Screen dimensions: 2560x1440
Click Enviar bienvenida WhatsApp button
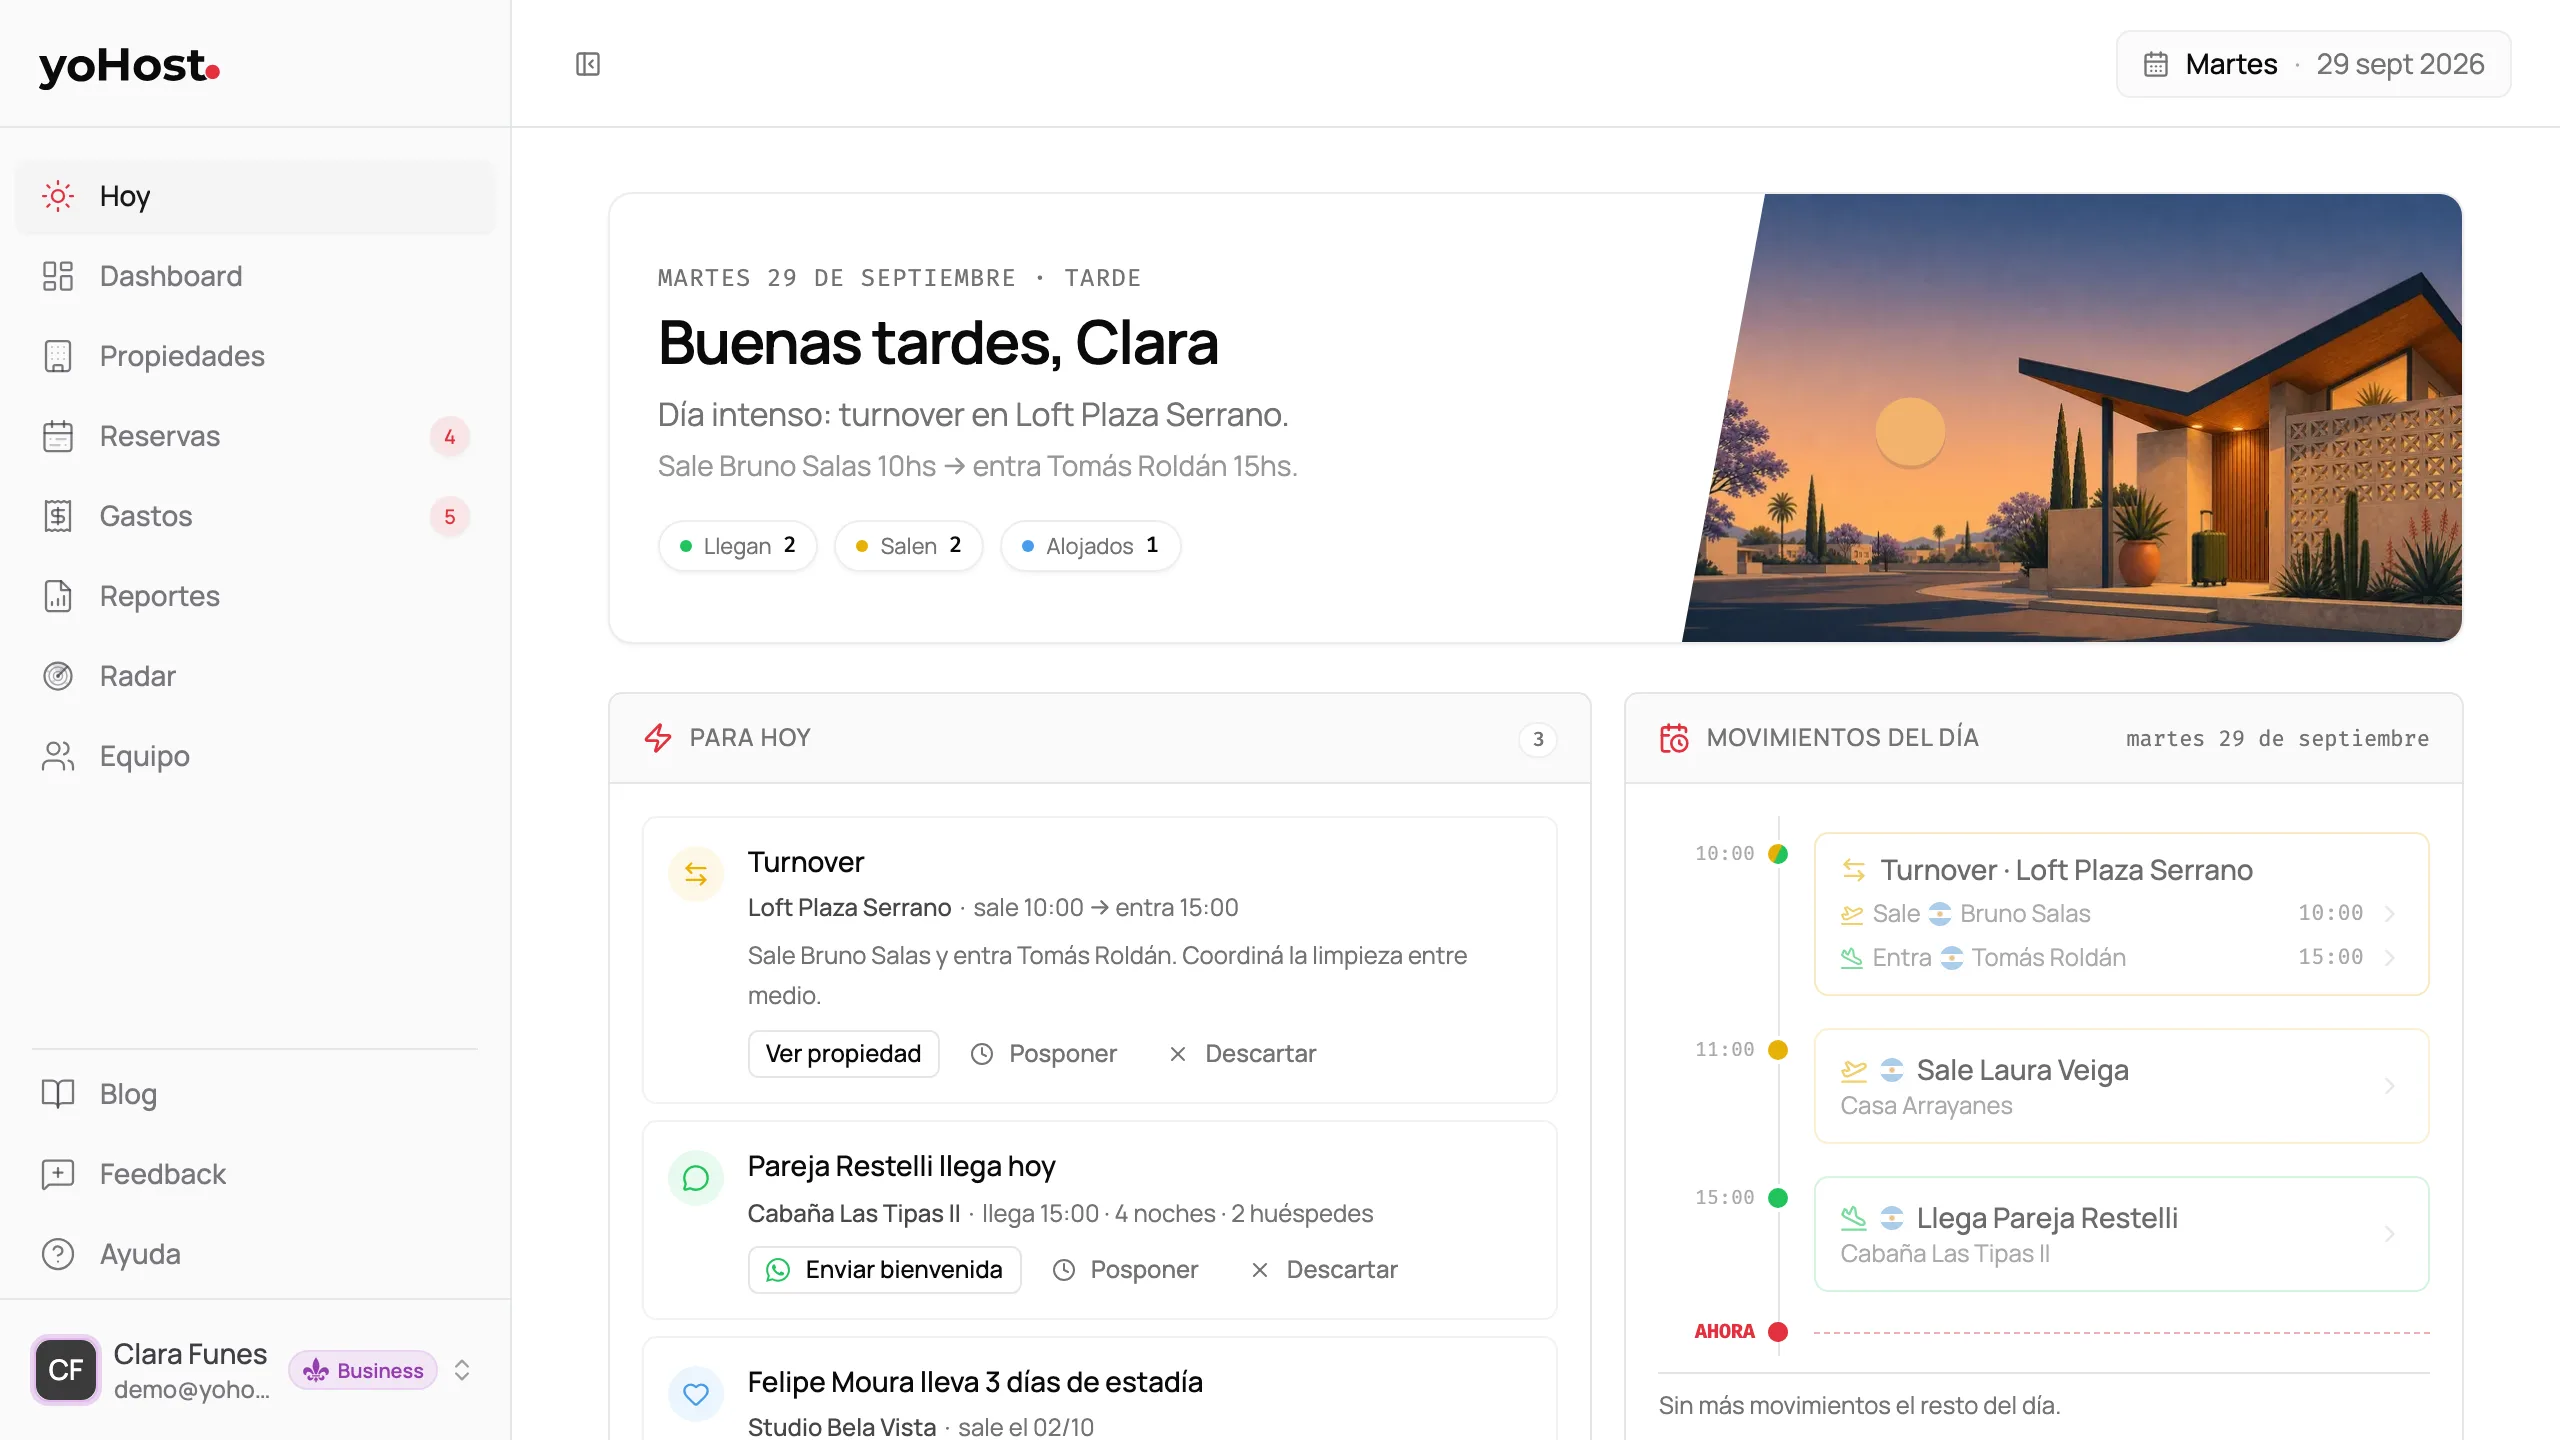coord(884,1270)
